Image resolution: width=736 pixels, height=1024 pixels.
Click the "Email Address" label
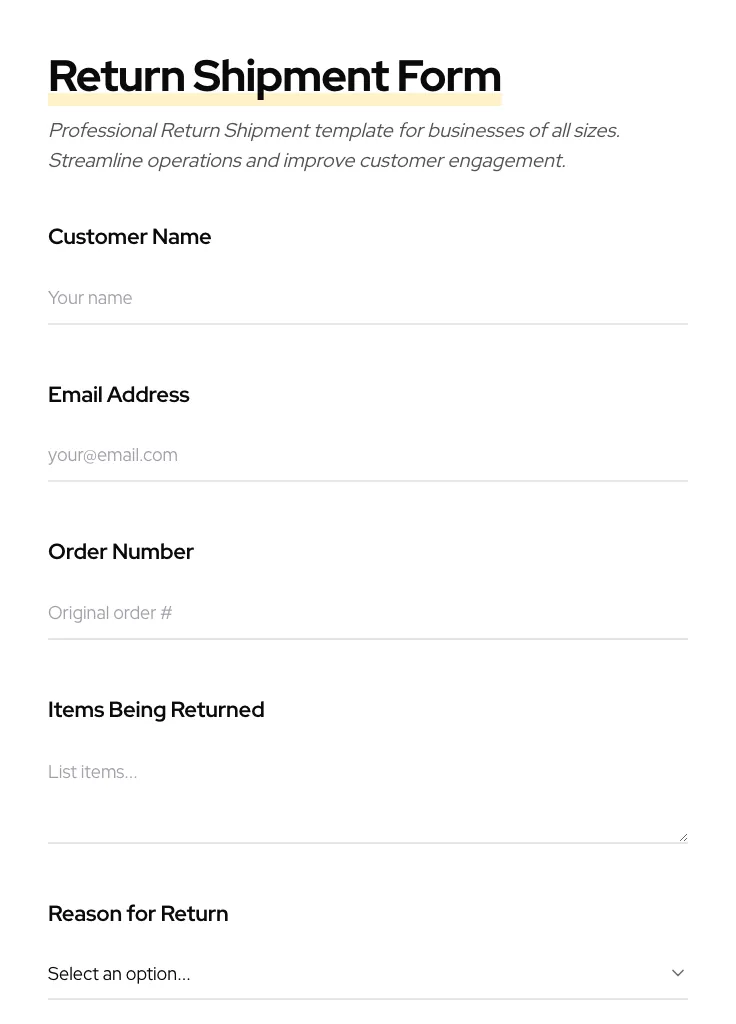tap(118, 395)
